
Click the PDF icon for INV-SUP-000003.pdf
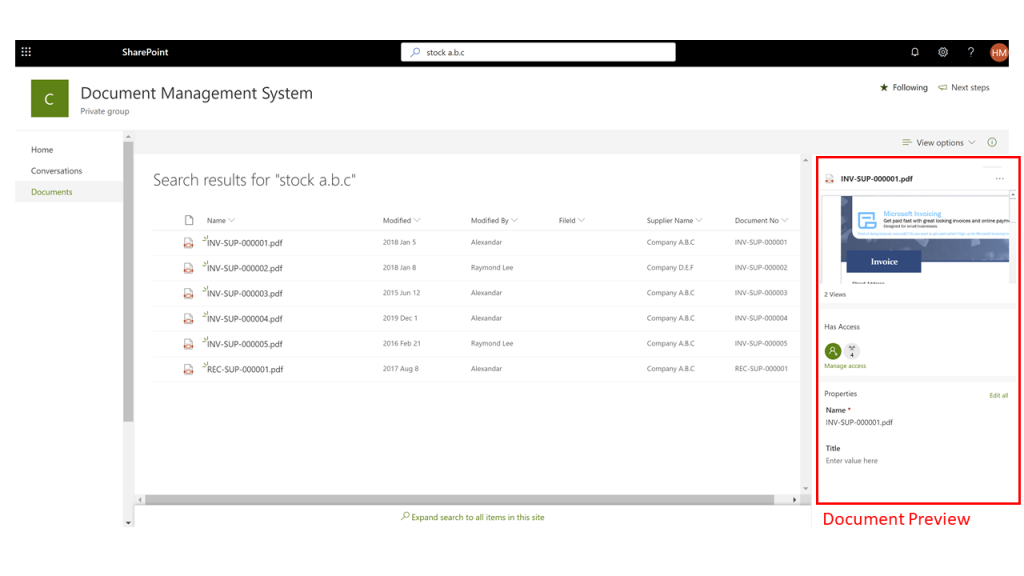pyautogui.click(x=188, y=294)
